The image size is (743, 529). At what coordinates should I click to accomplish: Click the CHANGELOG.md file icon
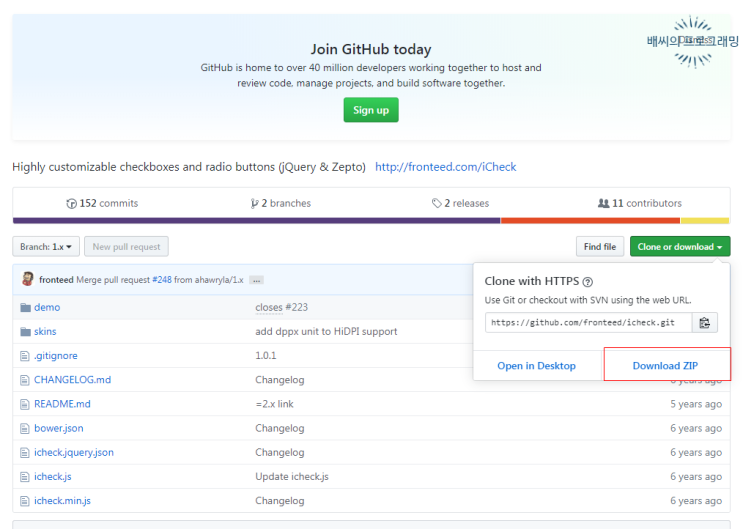coord(25,380)
